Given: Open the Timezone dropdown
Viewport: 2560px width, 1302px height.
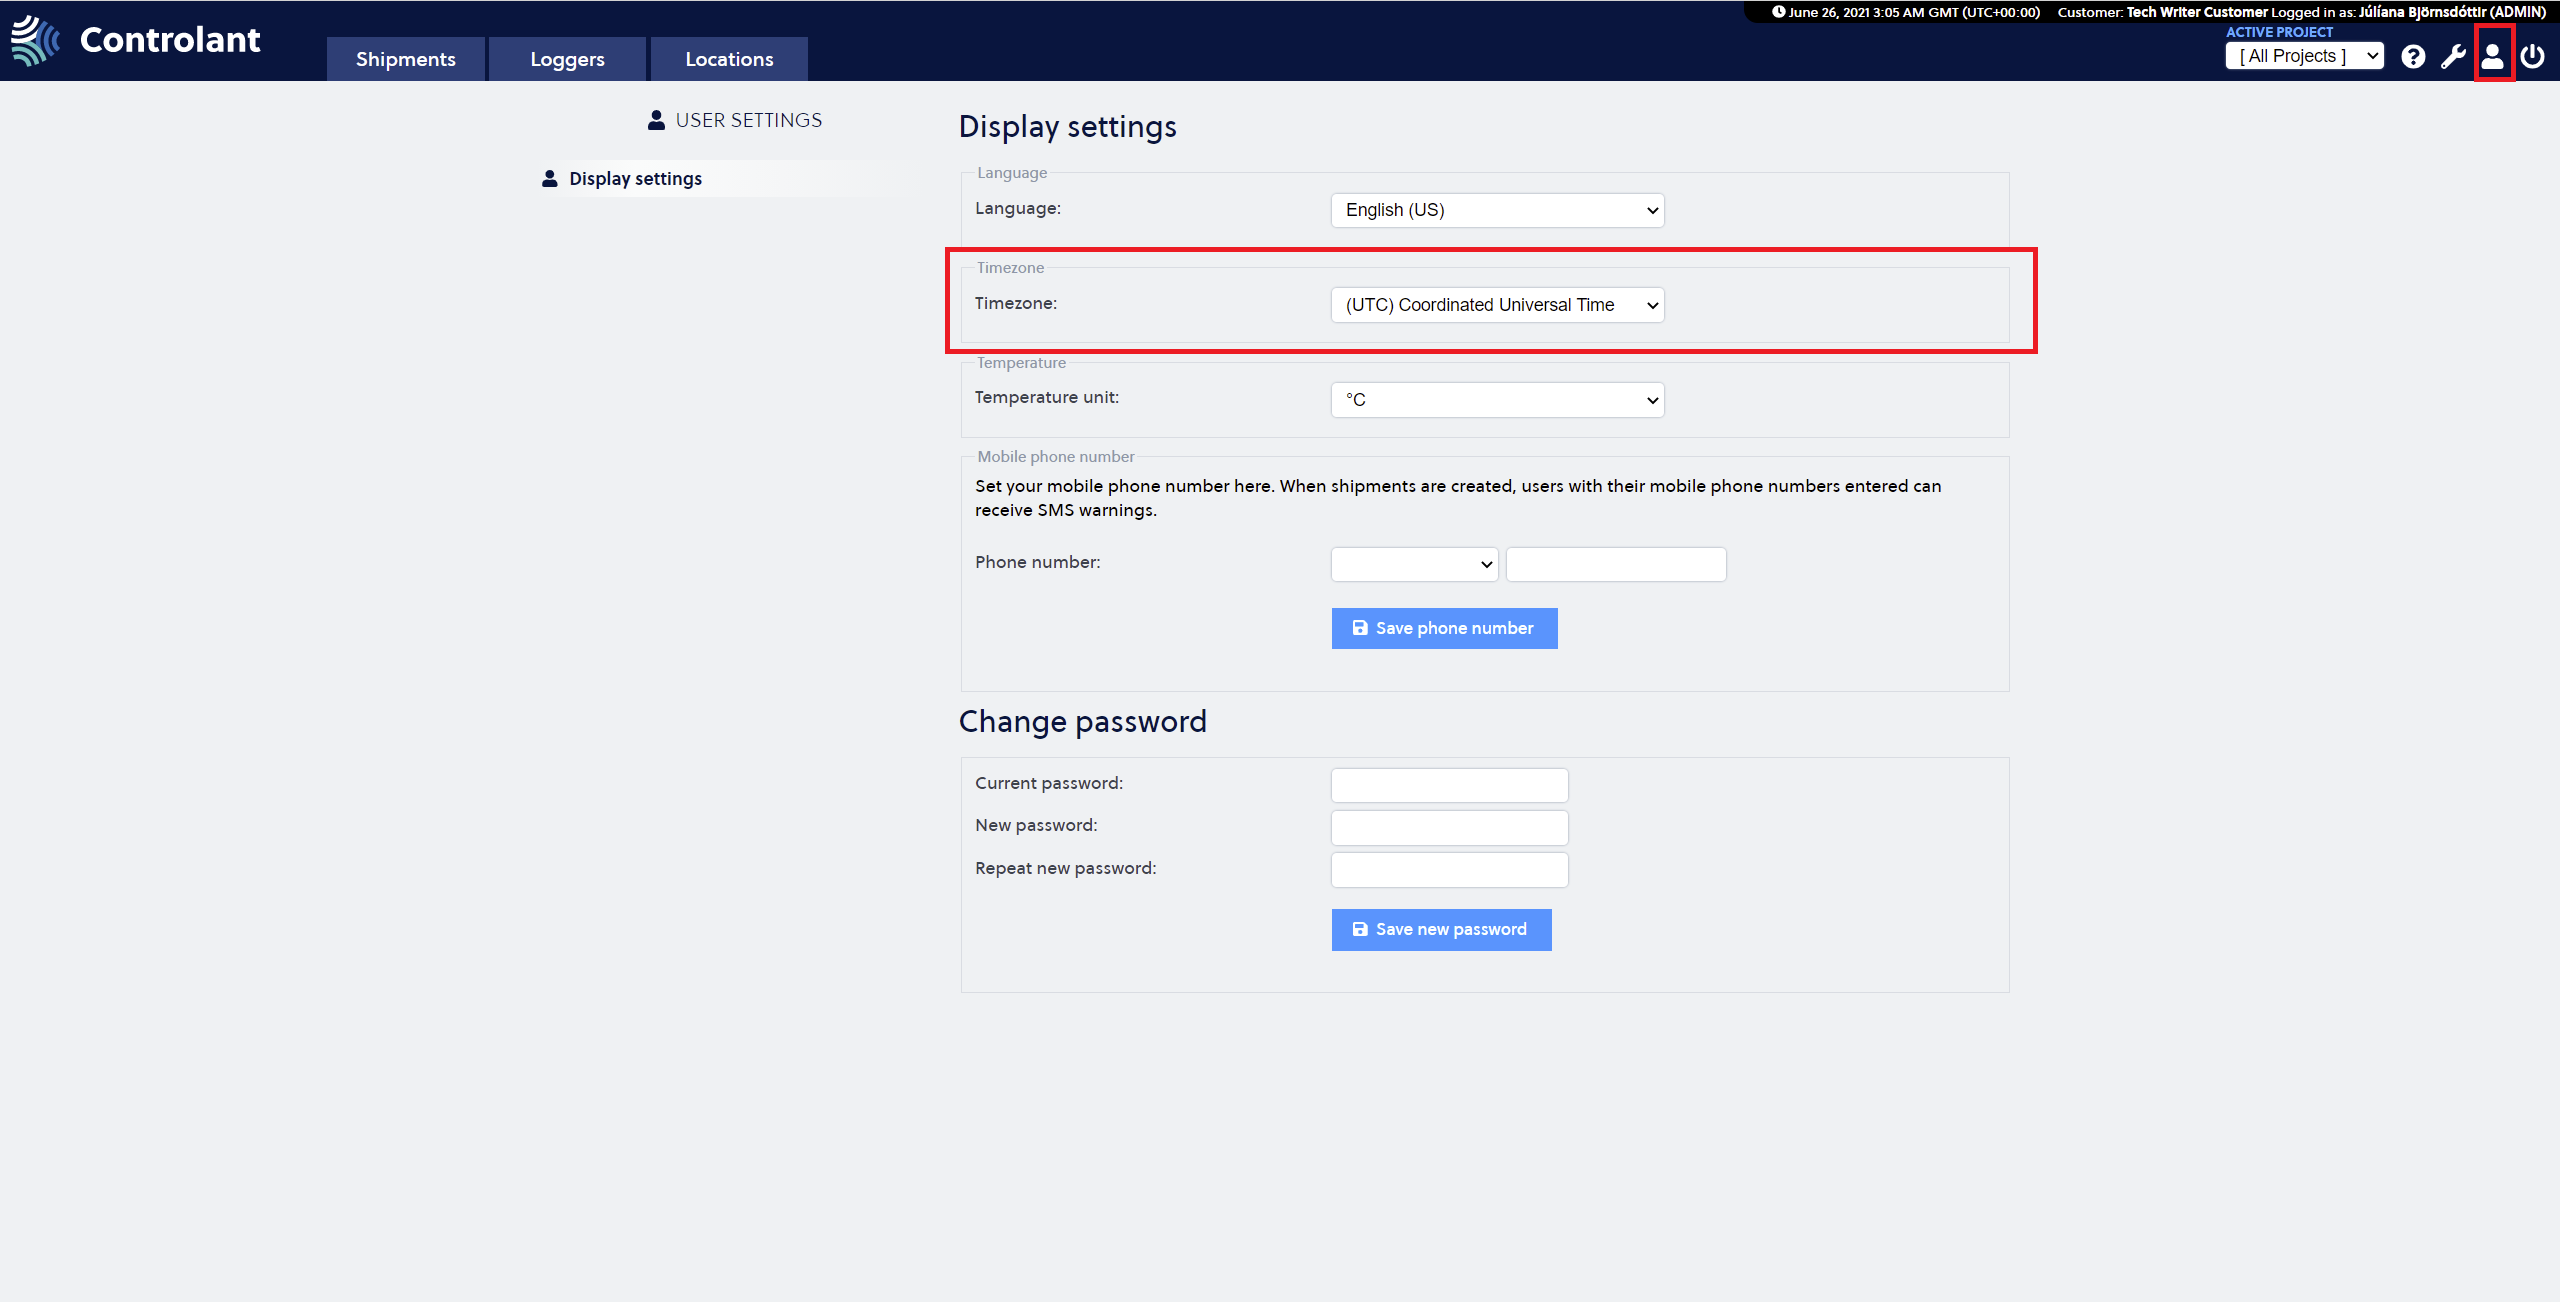Looking at the screenshot, I should coord(1497,305).
